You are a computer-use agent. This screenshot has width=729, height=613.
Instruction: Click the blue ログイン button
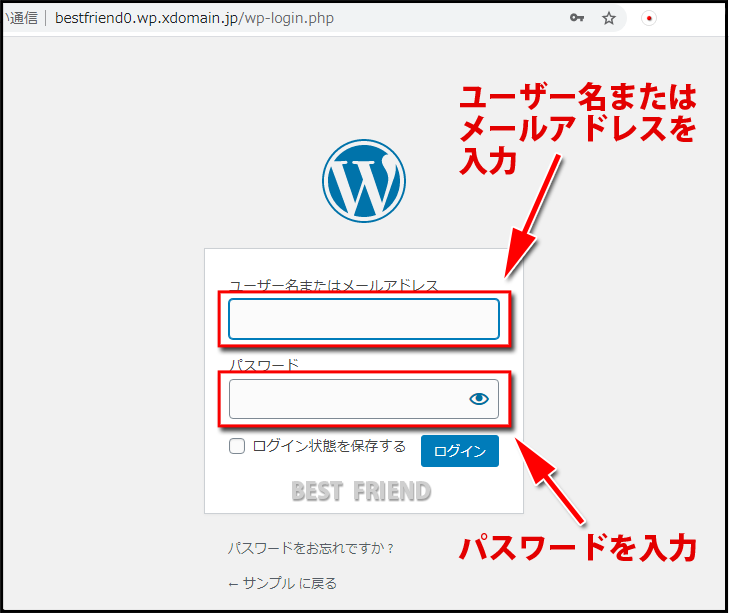coord(460,451)
